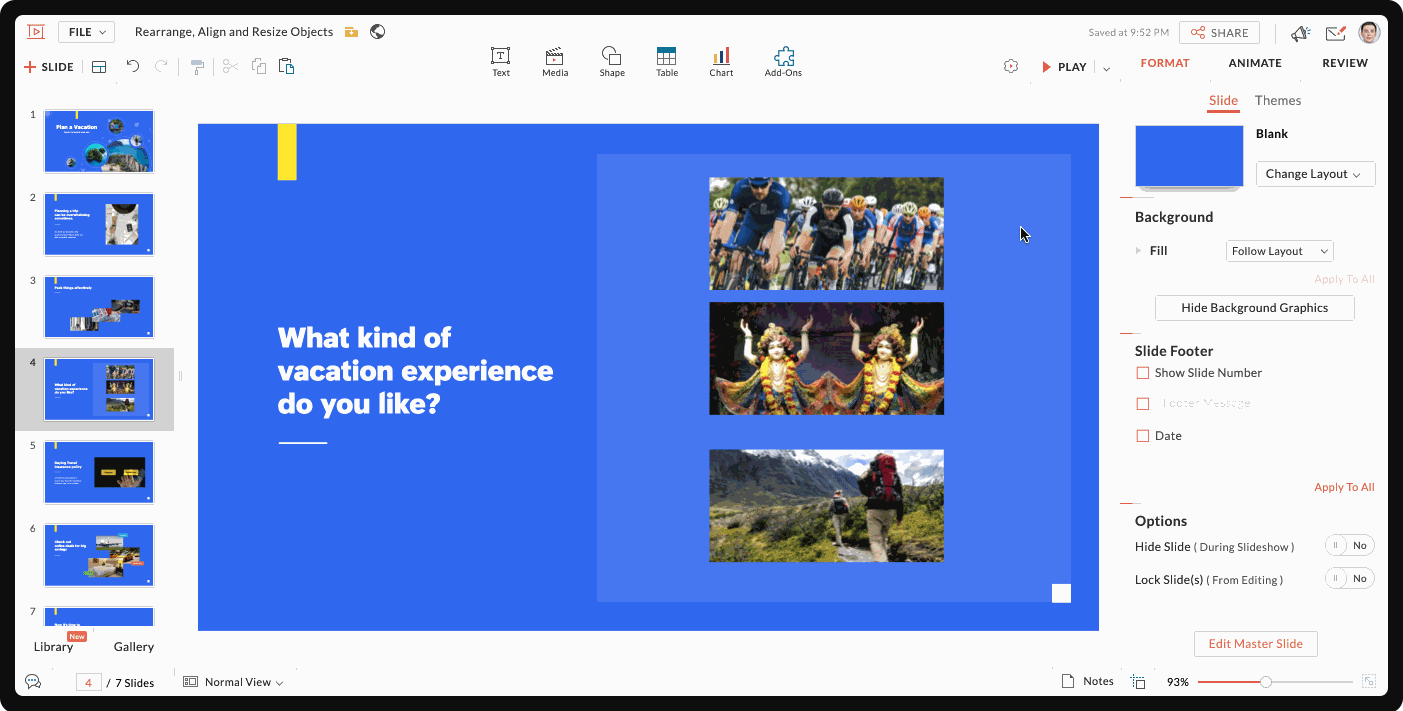Switch to the FORMAT tab
Screen dimensions: 1403x711
1165,63
